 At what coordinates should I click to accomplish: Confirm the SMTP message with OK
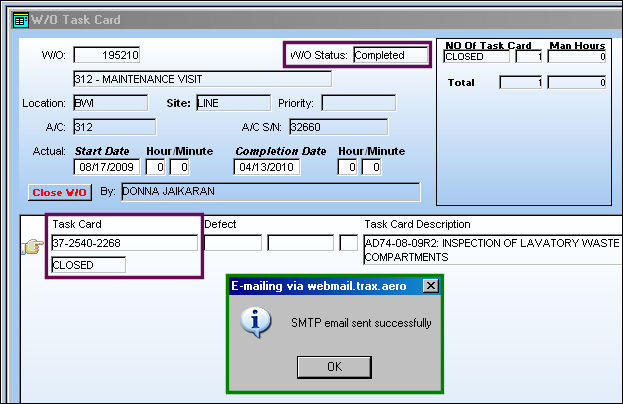click(334, 367)
